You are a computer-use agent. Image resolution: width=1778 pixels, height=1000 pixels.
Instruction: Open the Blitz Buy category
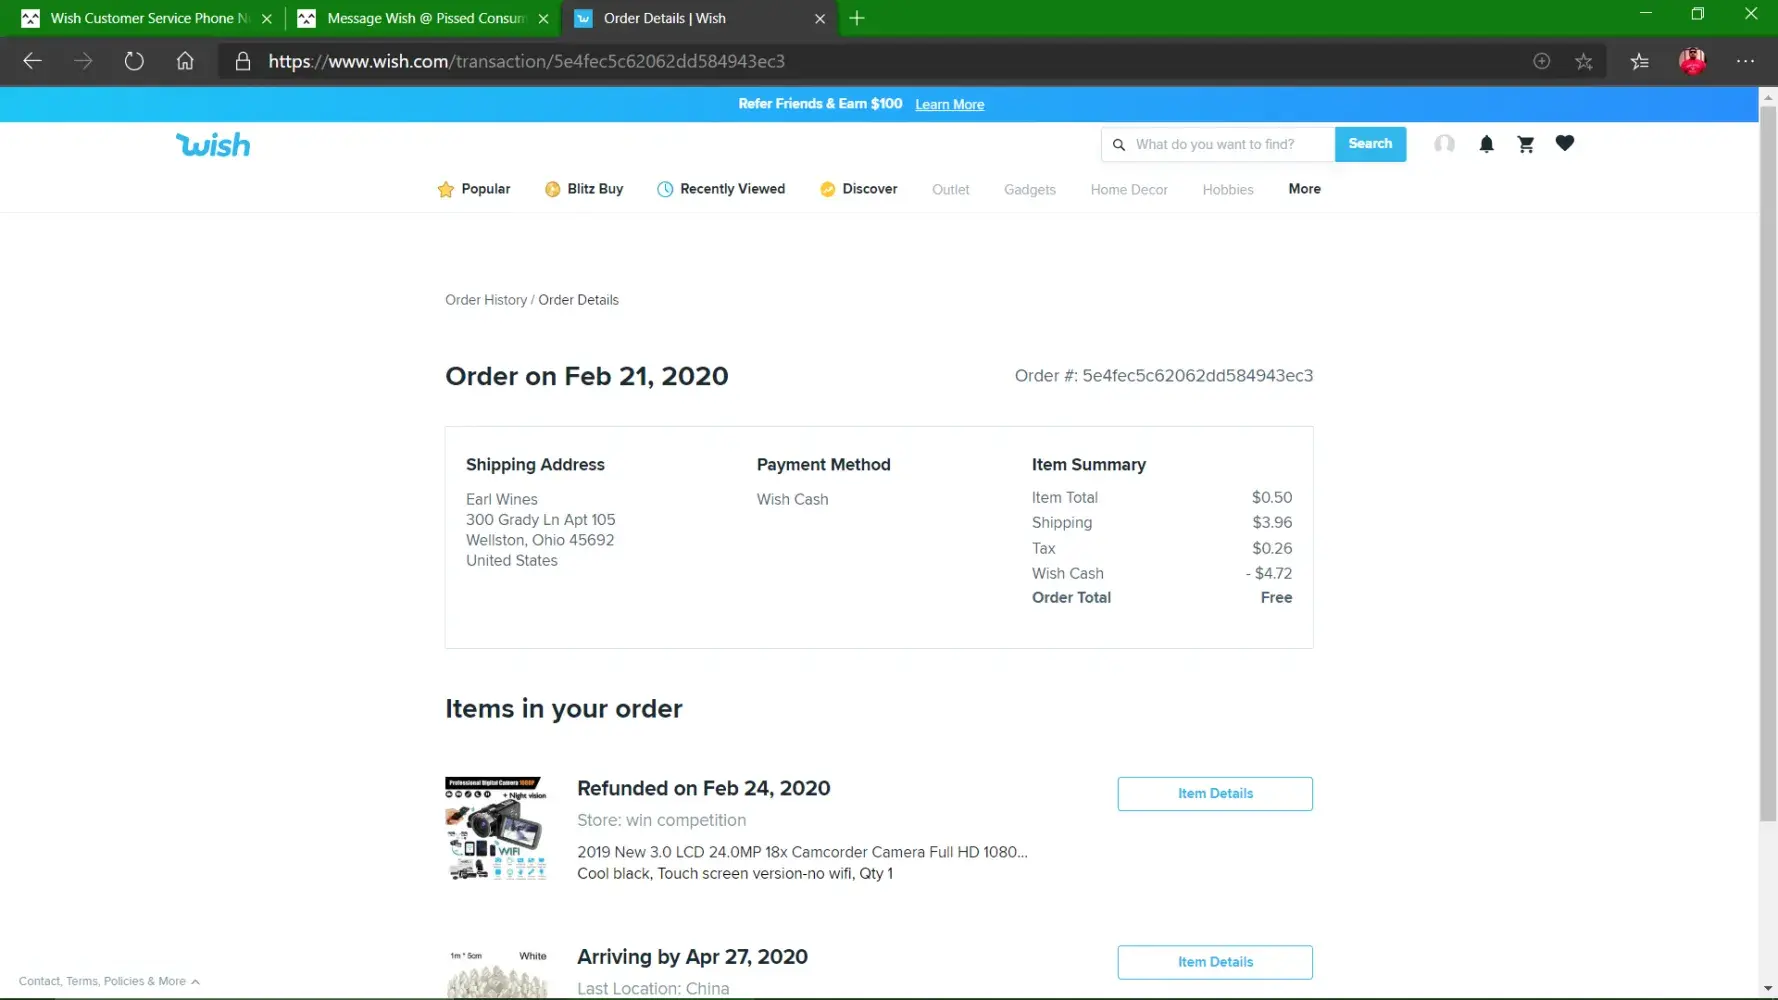(584, 189)
